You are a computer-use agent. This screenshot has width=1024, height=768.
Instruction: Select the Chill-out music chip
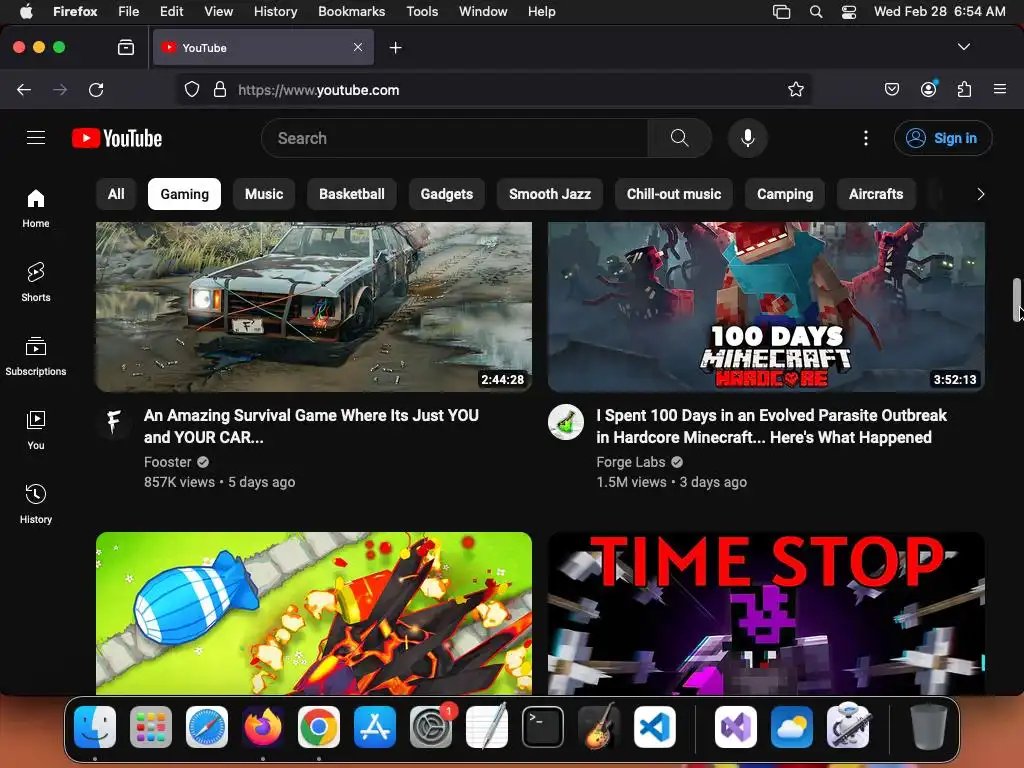(x=674, y=194)
